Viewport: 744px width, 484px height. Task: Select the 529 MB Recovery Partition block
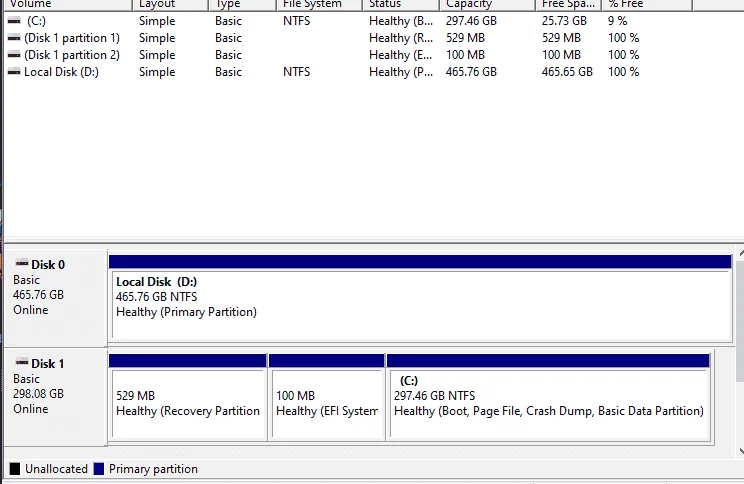187,397
